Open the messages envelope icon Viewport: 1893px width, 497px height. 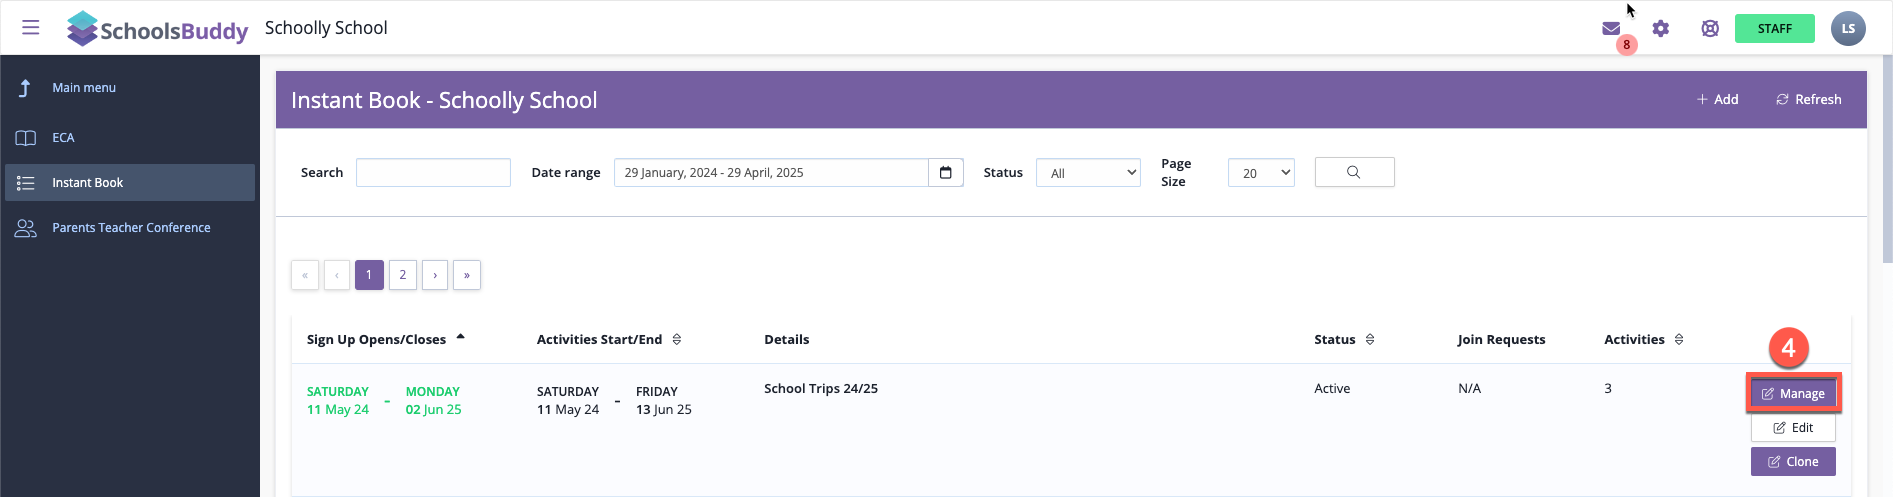1610,28
